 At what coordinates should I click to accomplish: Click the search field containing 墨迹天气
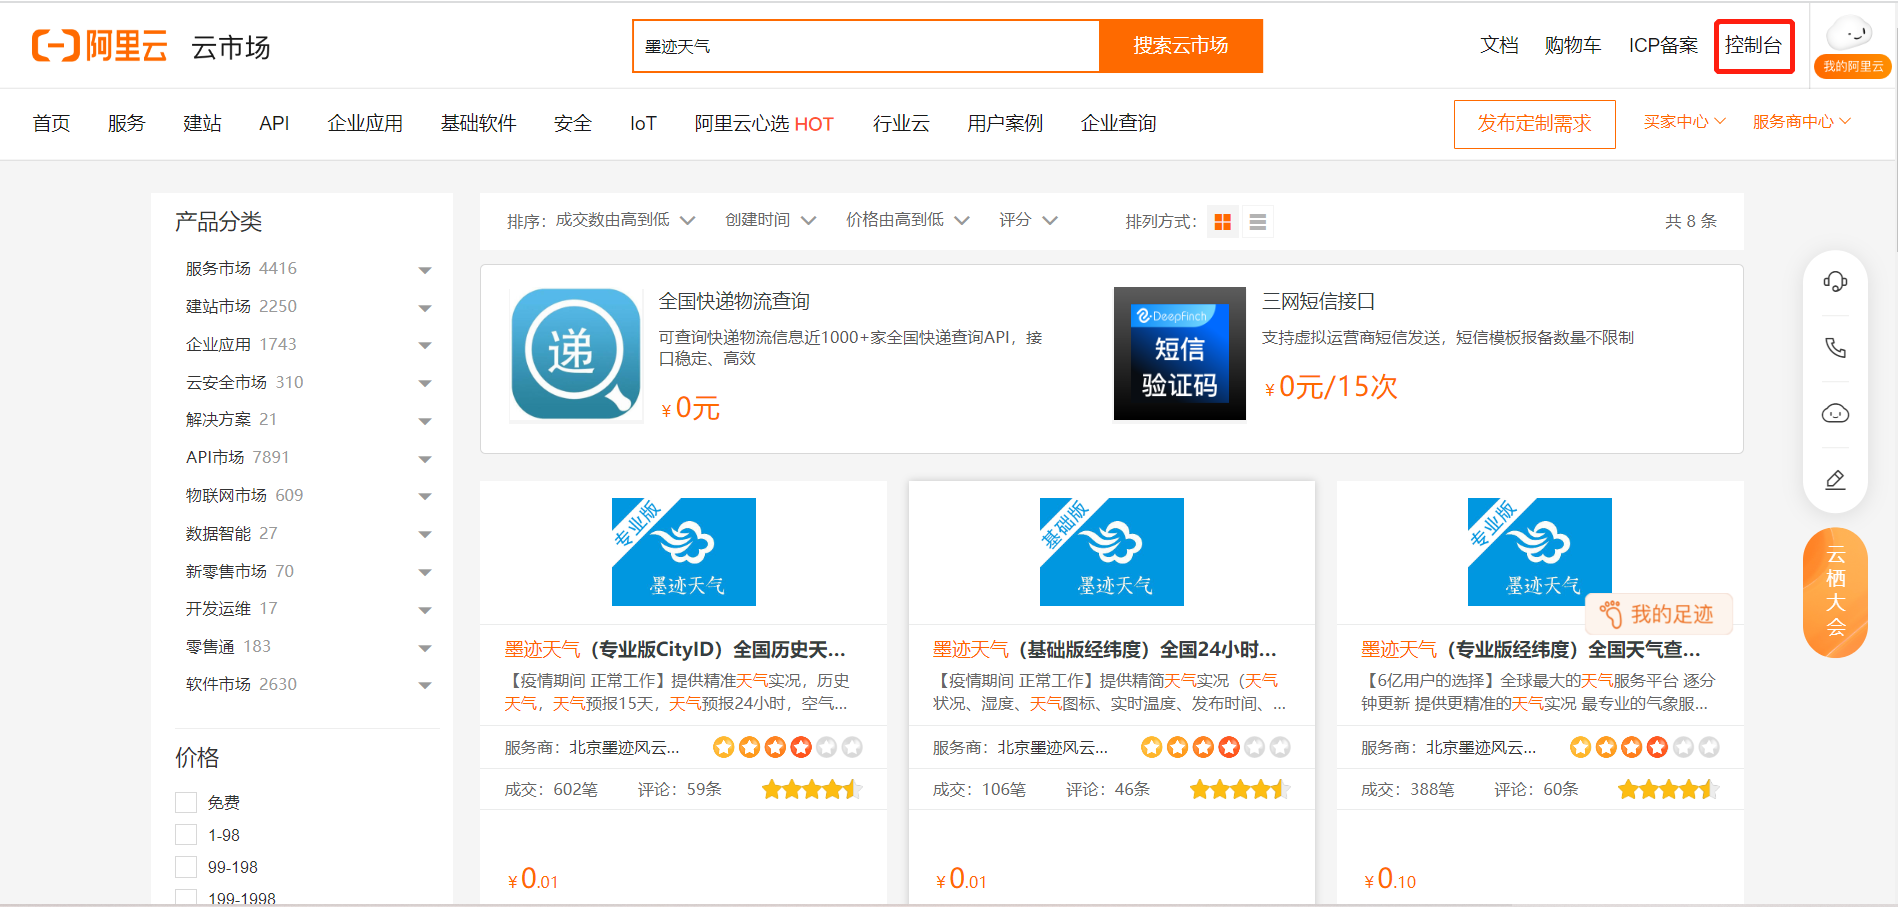coord(866,46)
